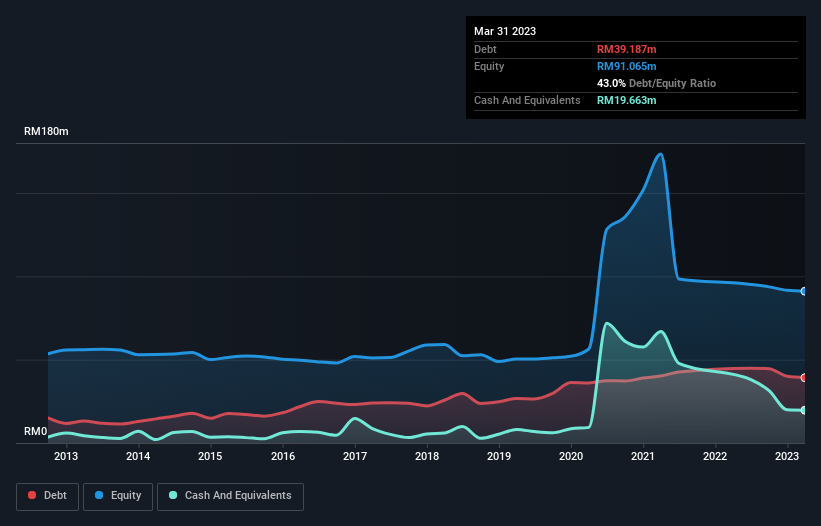Click the RM19.663m cash value
The image size is (821, 526).
626,100
